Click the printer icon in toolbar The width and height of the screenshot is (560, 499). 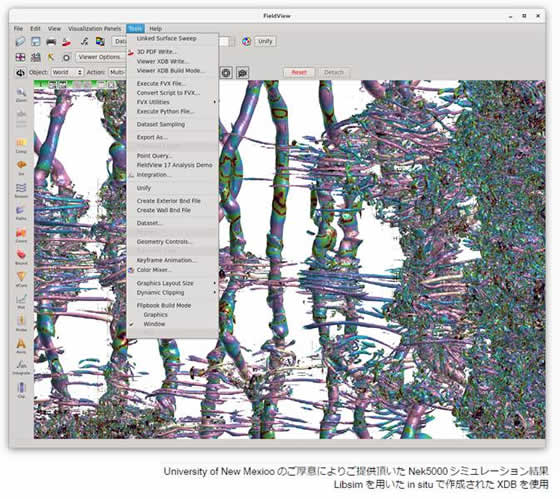(51, 42)
